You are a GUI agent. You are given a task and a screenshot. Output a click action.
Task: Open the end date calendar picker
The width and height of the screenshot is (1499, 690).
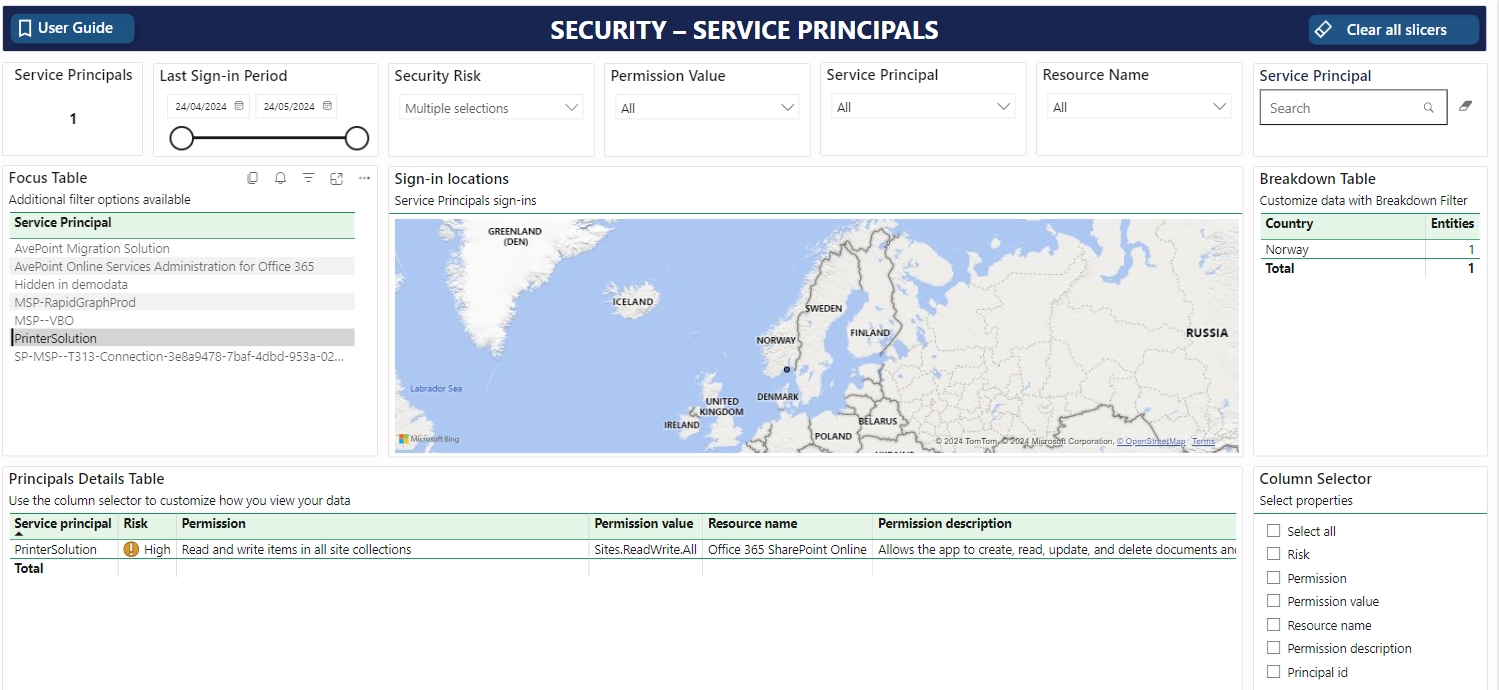click(327, 106)
